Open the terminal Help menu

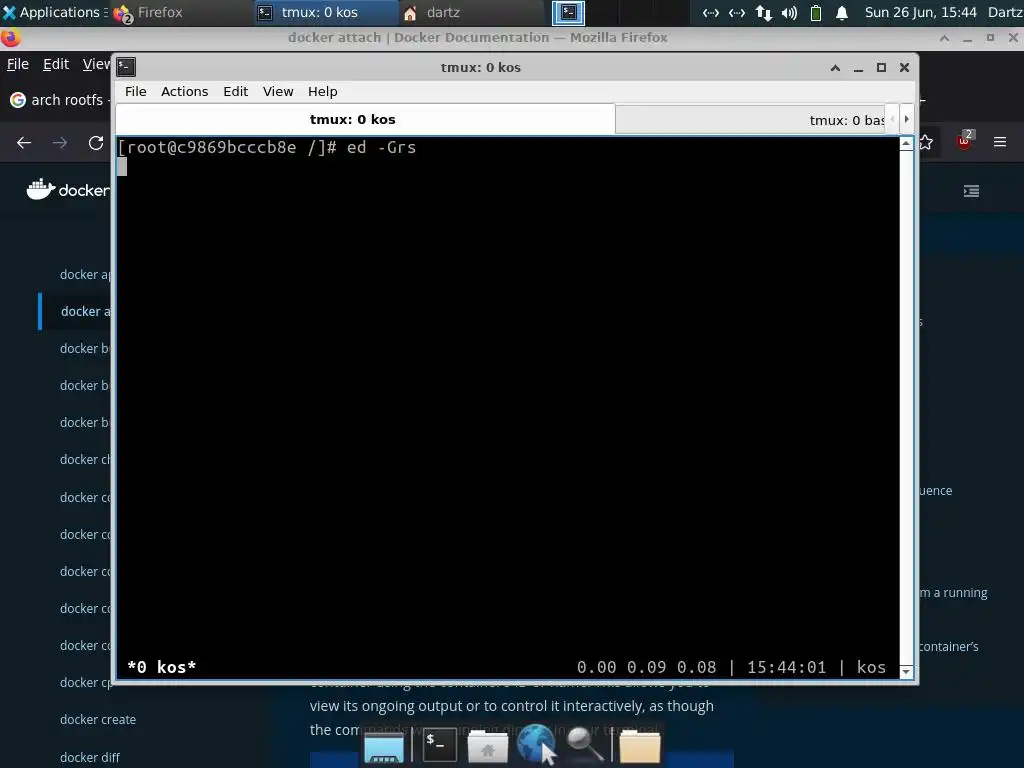323,91
